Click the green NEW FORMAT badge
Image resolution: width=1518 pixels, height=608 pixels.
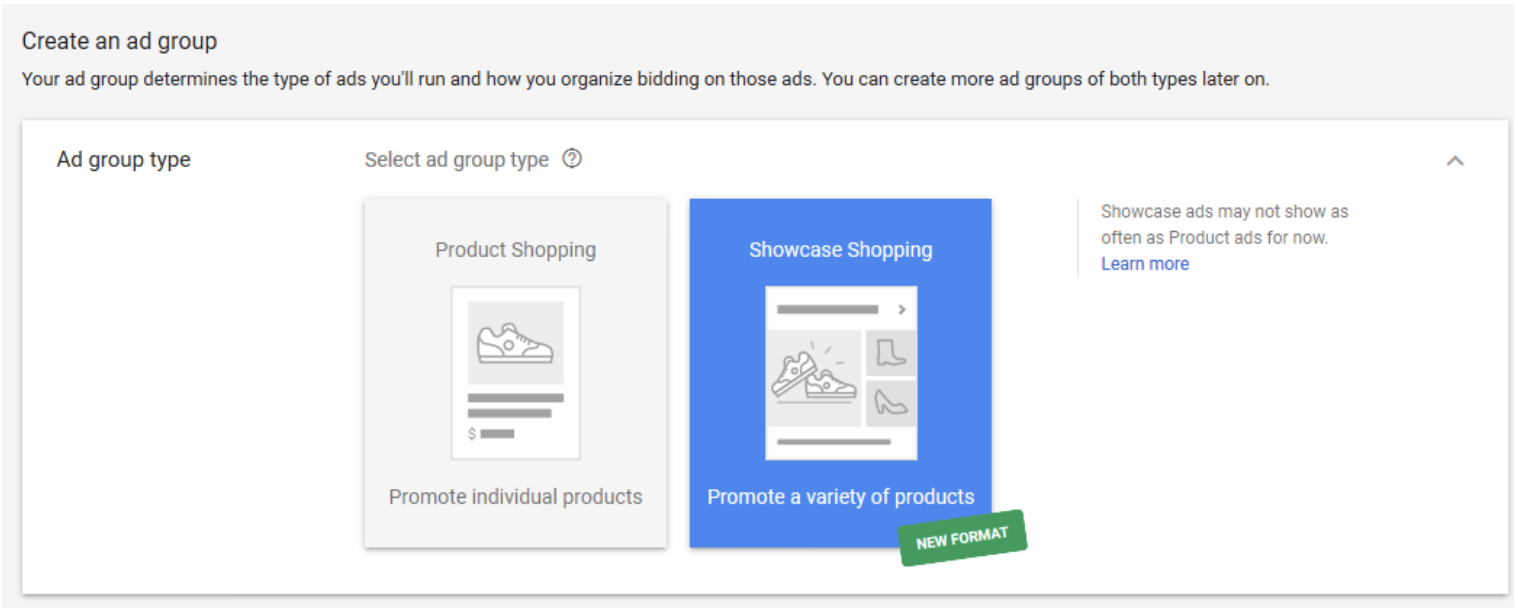point(963,538)
